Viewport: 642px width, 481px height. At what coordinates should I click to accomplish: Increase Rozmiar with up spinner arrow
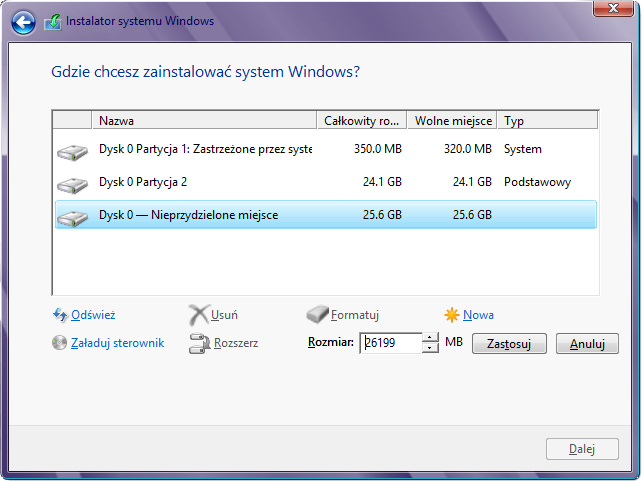pyautogui.click(x=430, y=338)
